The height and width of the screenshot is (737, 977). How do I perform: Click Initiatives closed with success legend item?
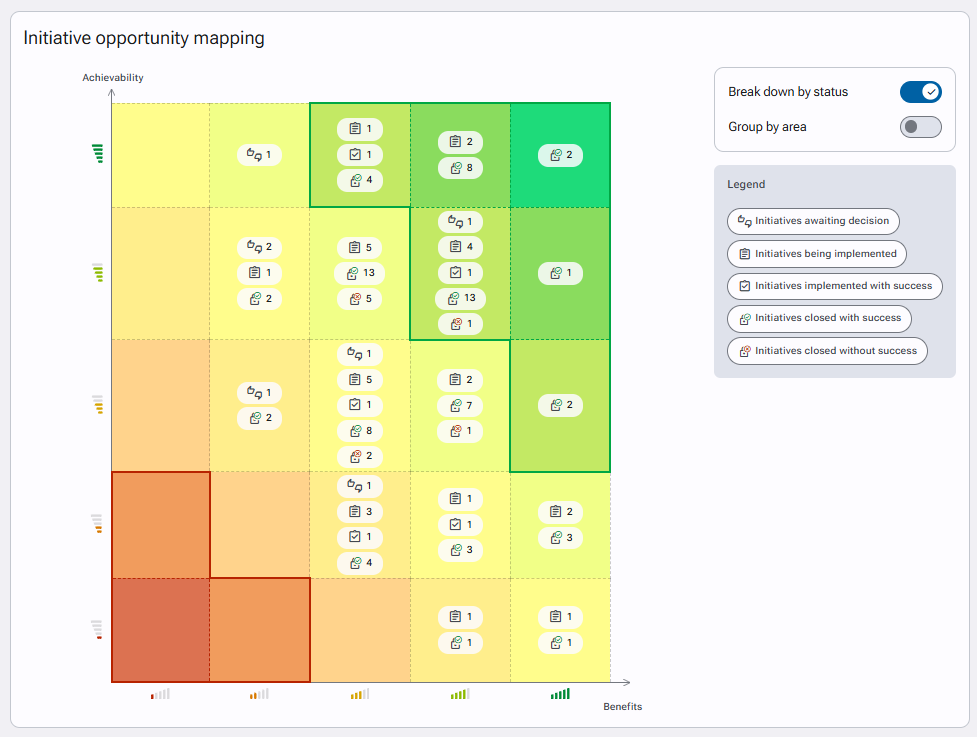(819, 318)
